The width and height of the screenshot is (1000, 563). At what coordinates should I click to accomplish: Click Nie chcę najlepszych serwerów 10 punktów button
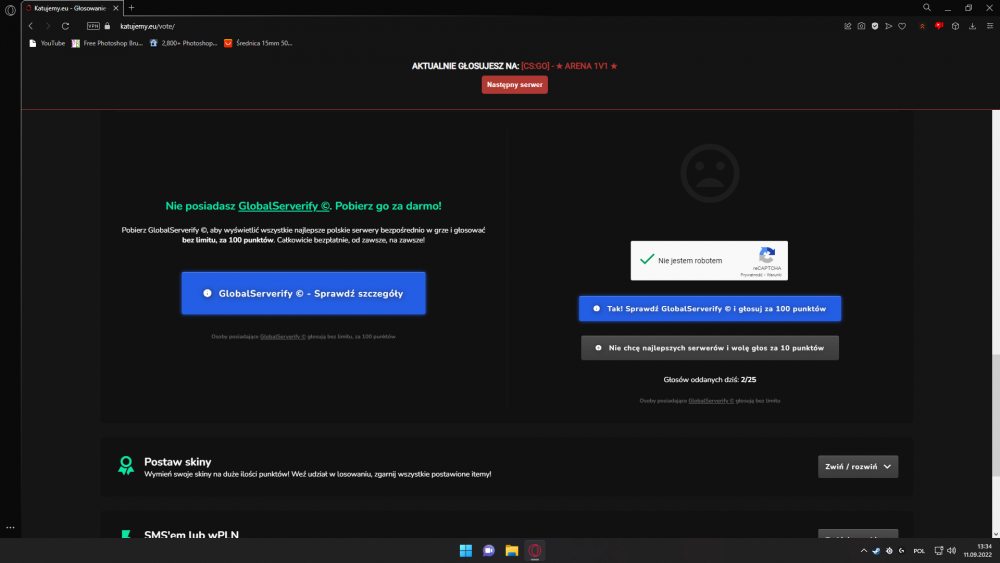point(710,348)
